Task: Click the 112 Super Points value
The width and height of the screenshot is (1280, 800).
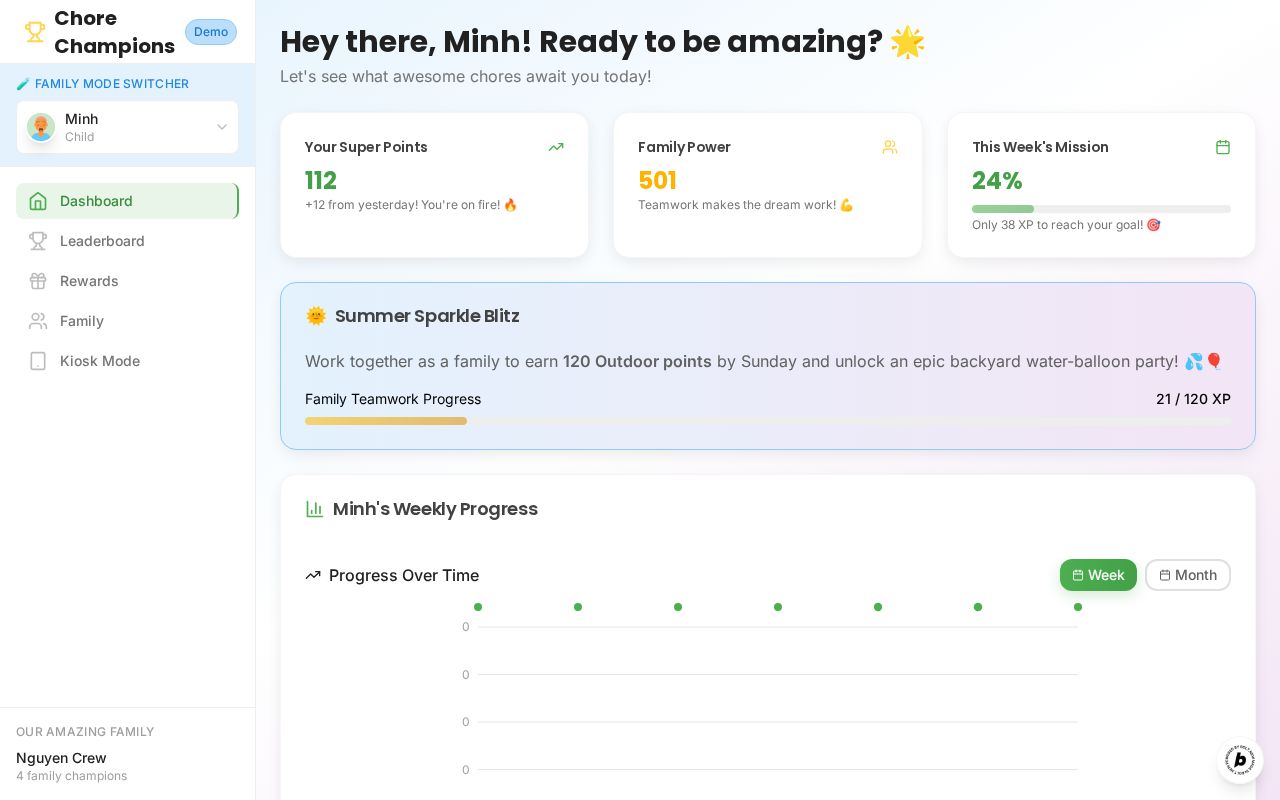Action: 321,181
